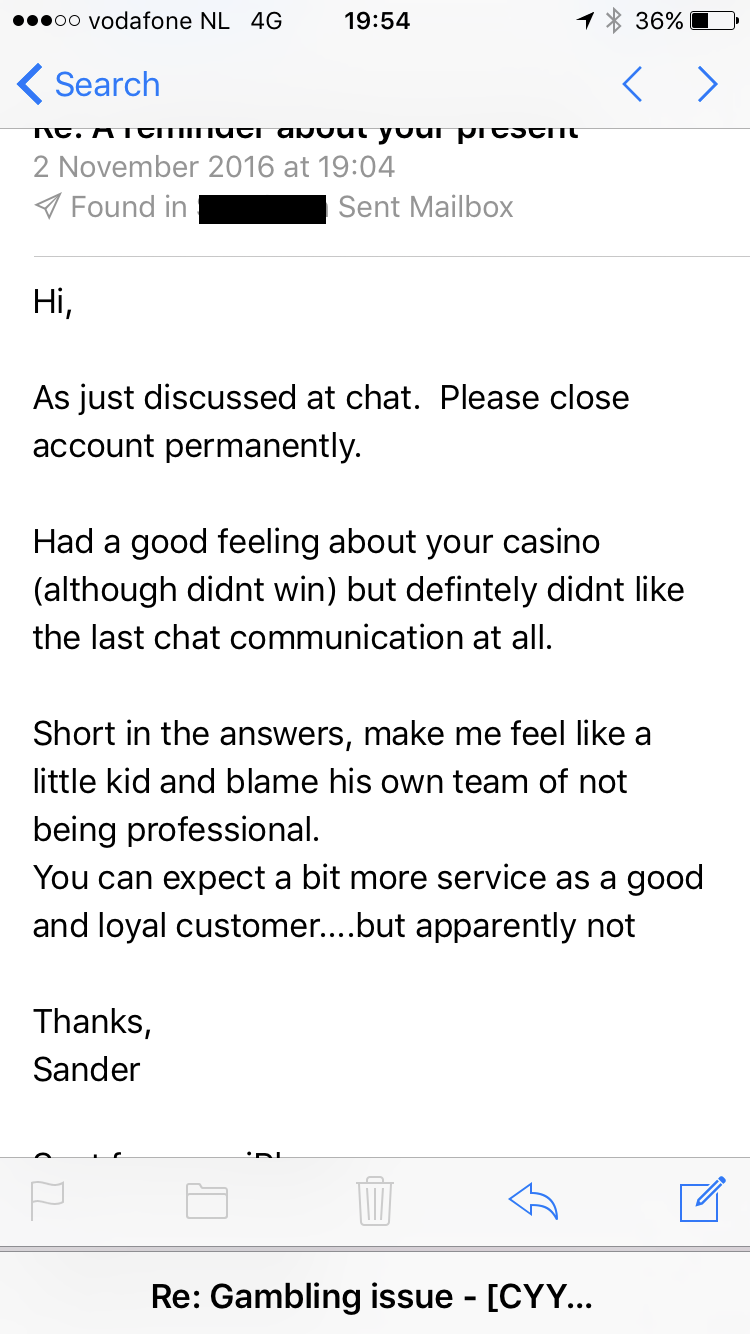Tap the email subject header line

(x=306, y=130)
